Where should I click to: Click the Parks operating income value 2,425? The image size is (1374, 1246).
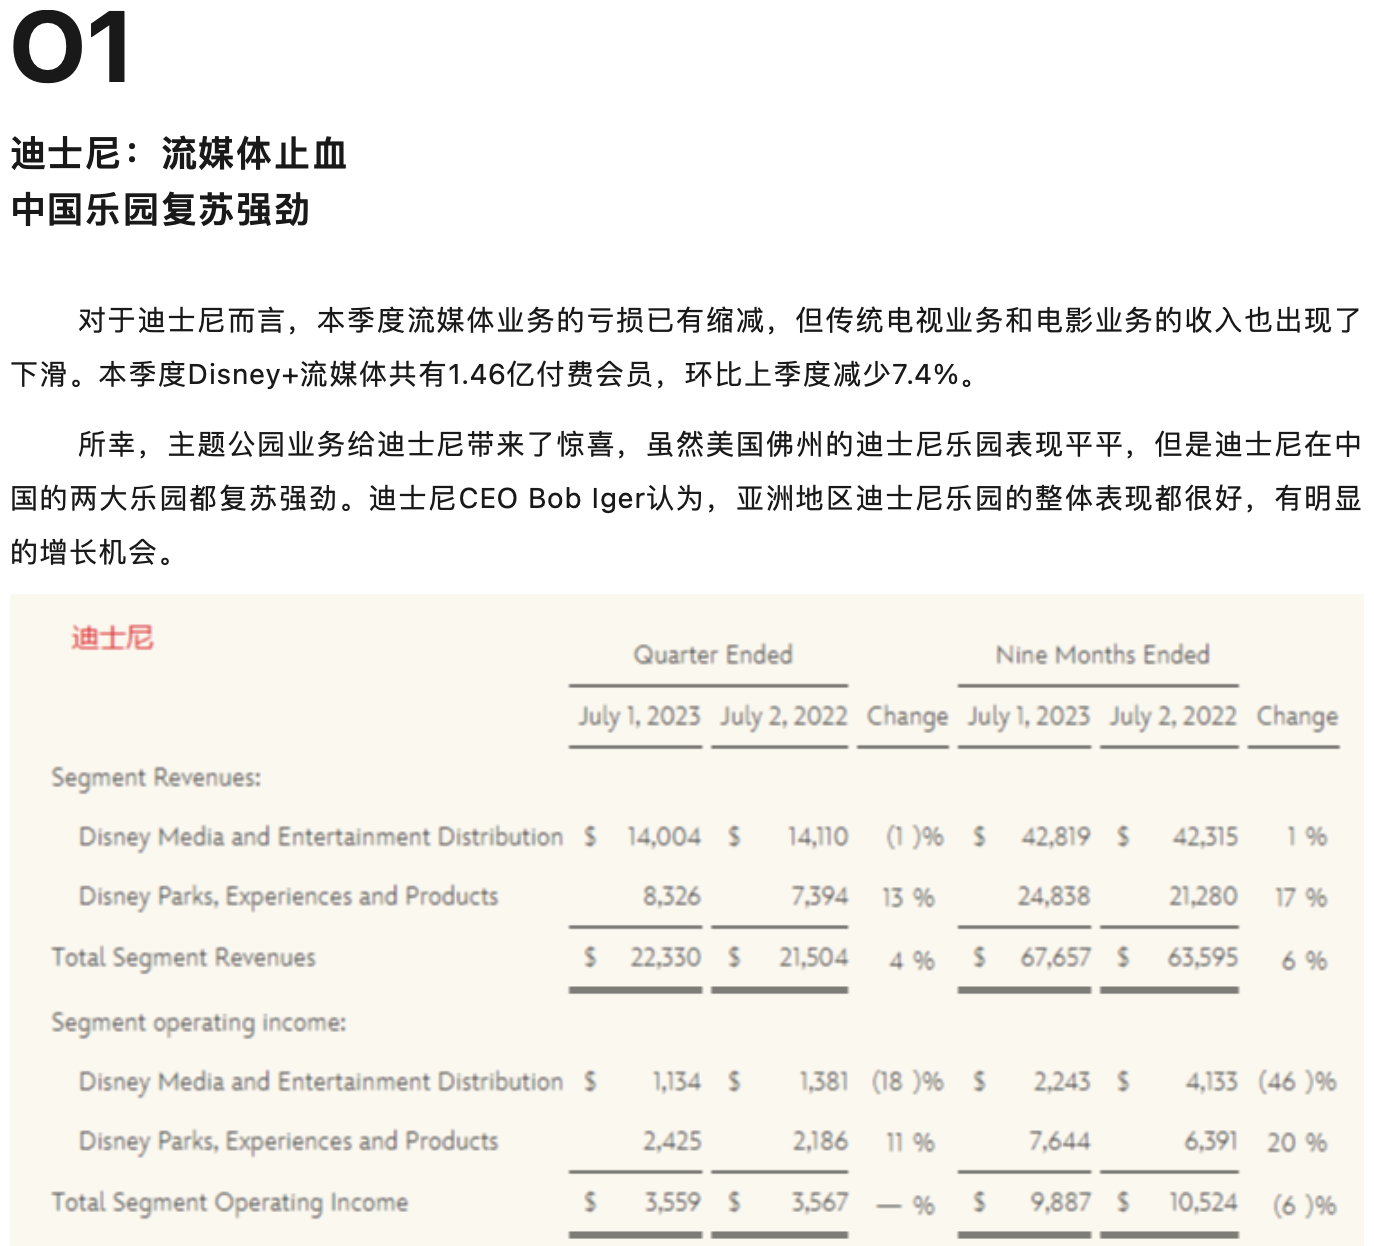point(672,1141)
